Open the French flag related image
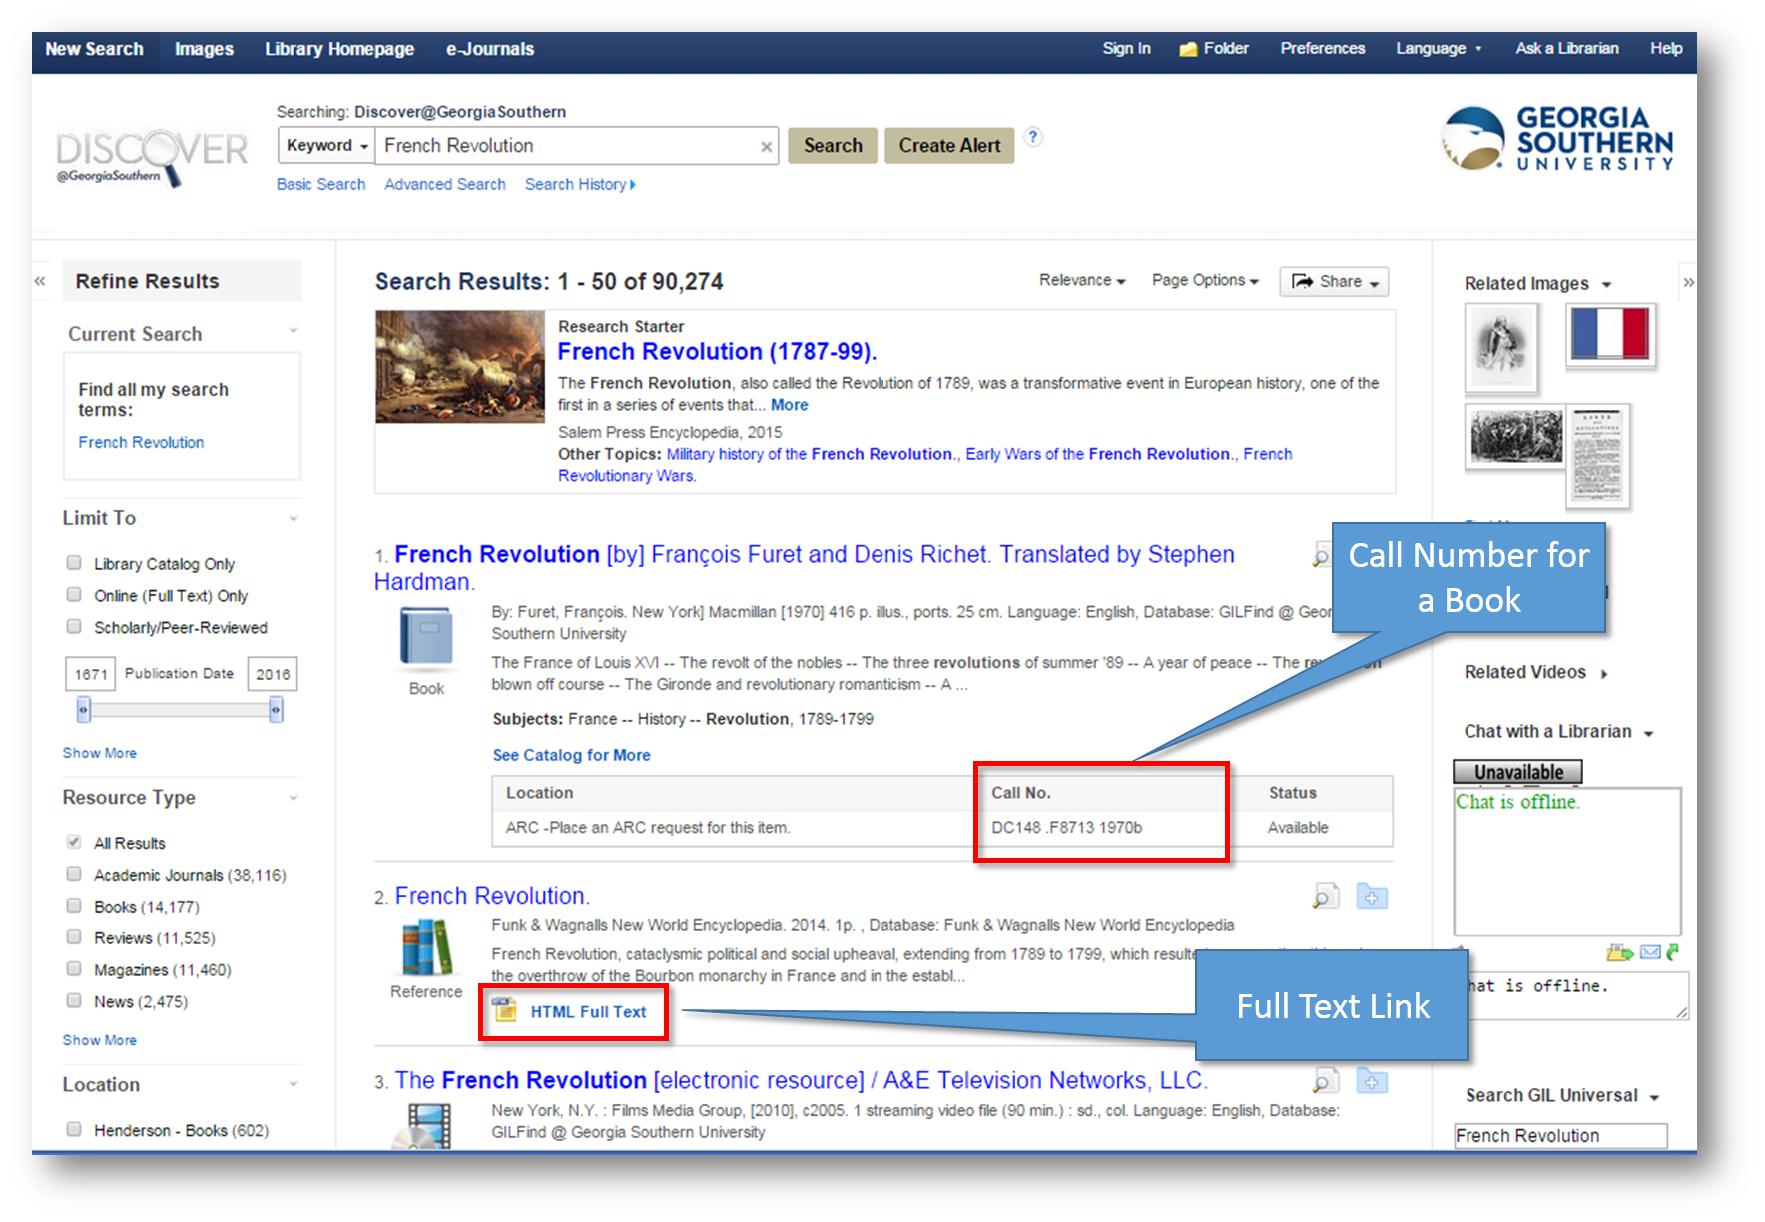Screen dimensions: 1765x1222 point(1610,335)
